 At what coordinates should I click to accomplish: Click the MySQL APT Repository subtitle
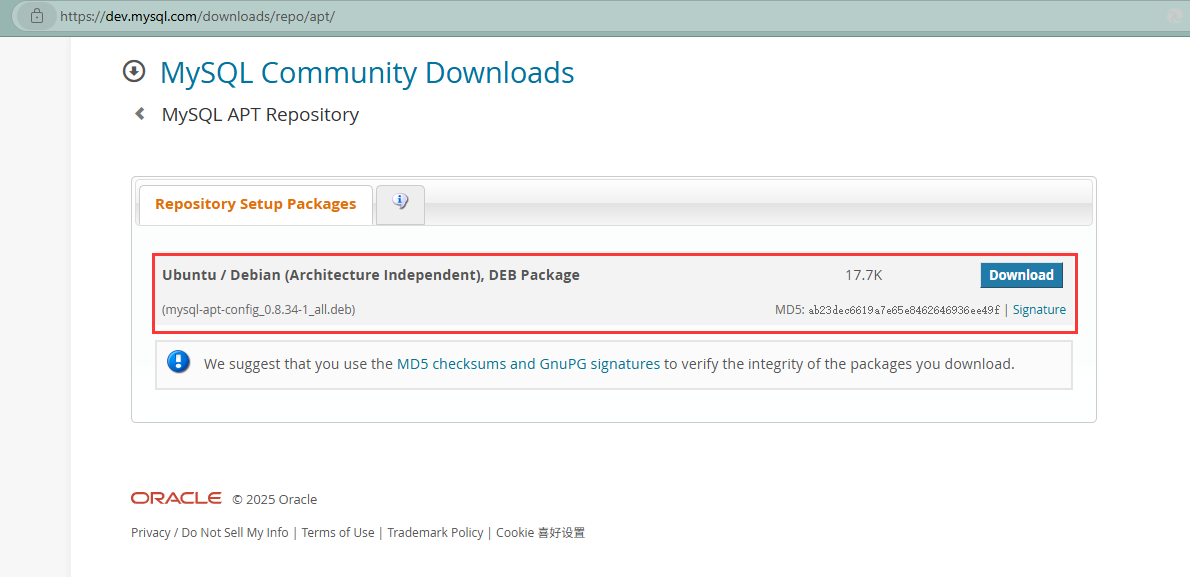click(260, 115)
